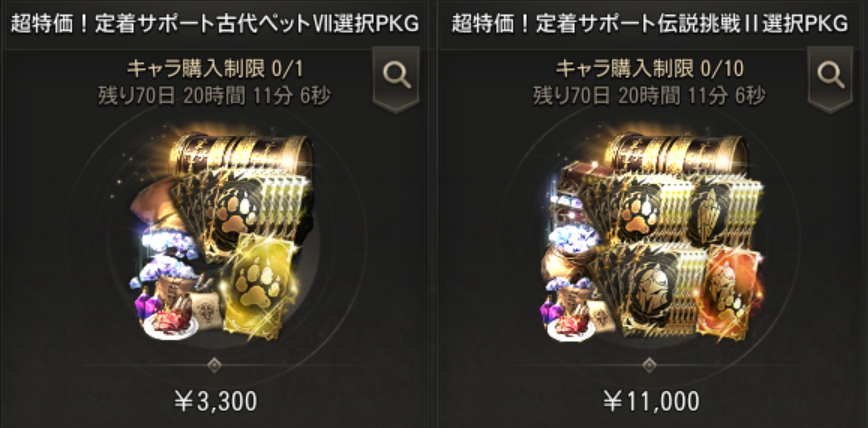Click the ¥11,000 price button

tap(649, 402)
